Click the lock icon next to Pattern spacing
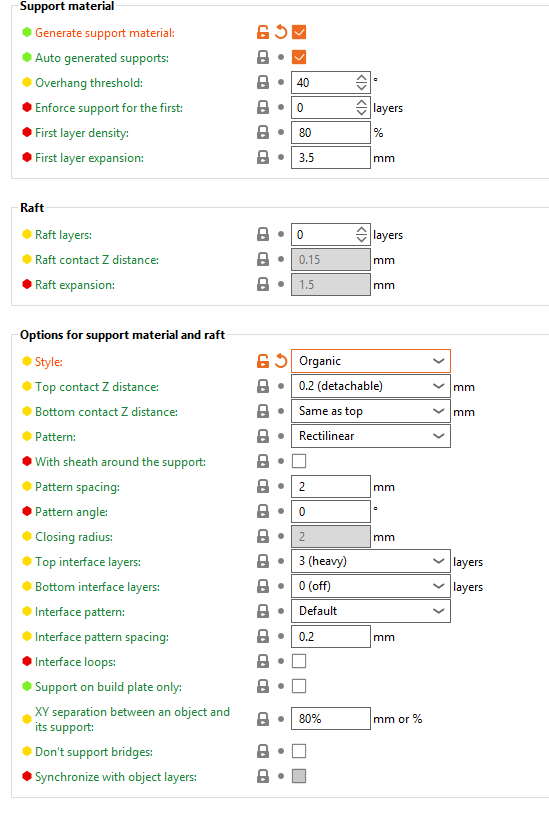The width and height of the screenshot is (549, 815). tap(263, 487)
